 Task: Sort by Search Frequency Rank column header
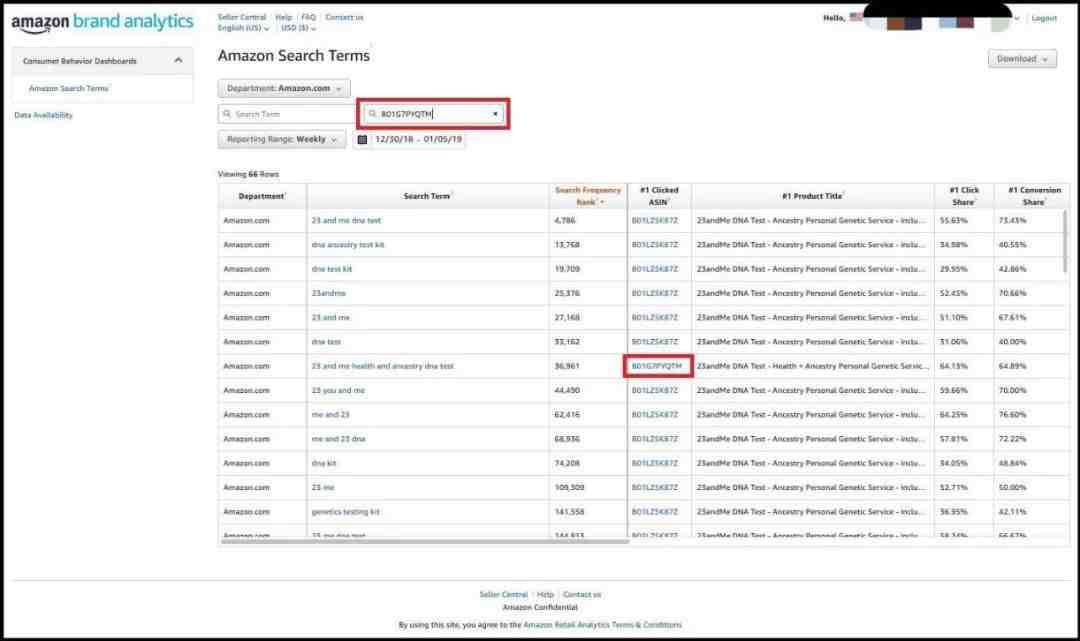click(x=588, y=196)
